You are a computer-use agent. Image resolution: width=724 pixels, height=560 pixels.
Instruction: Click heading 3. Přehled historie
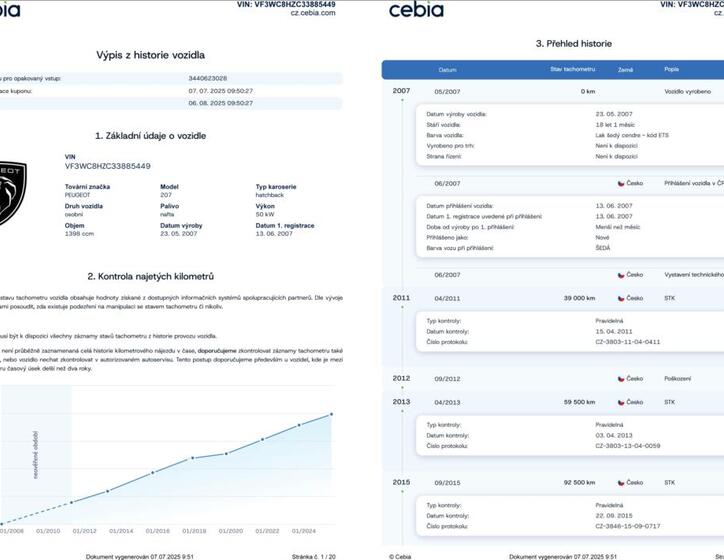[573, 44]
